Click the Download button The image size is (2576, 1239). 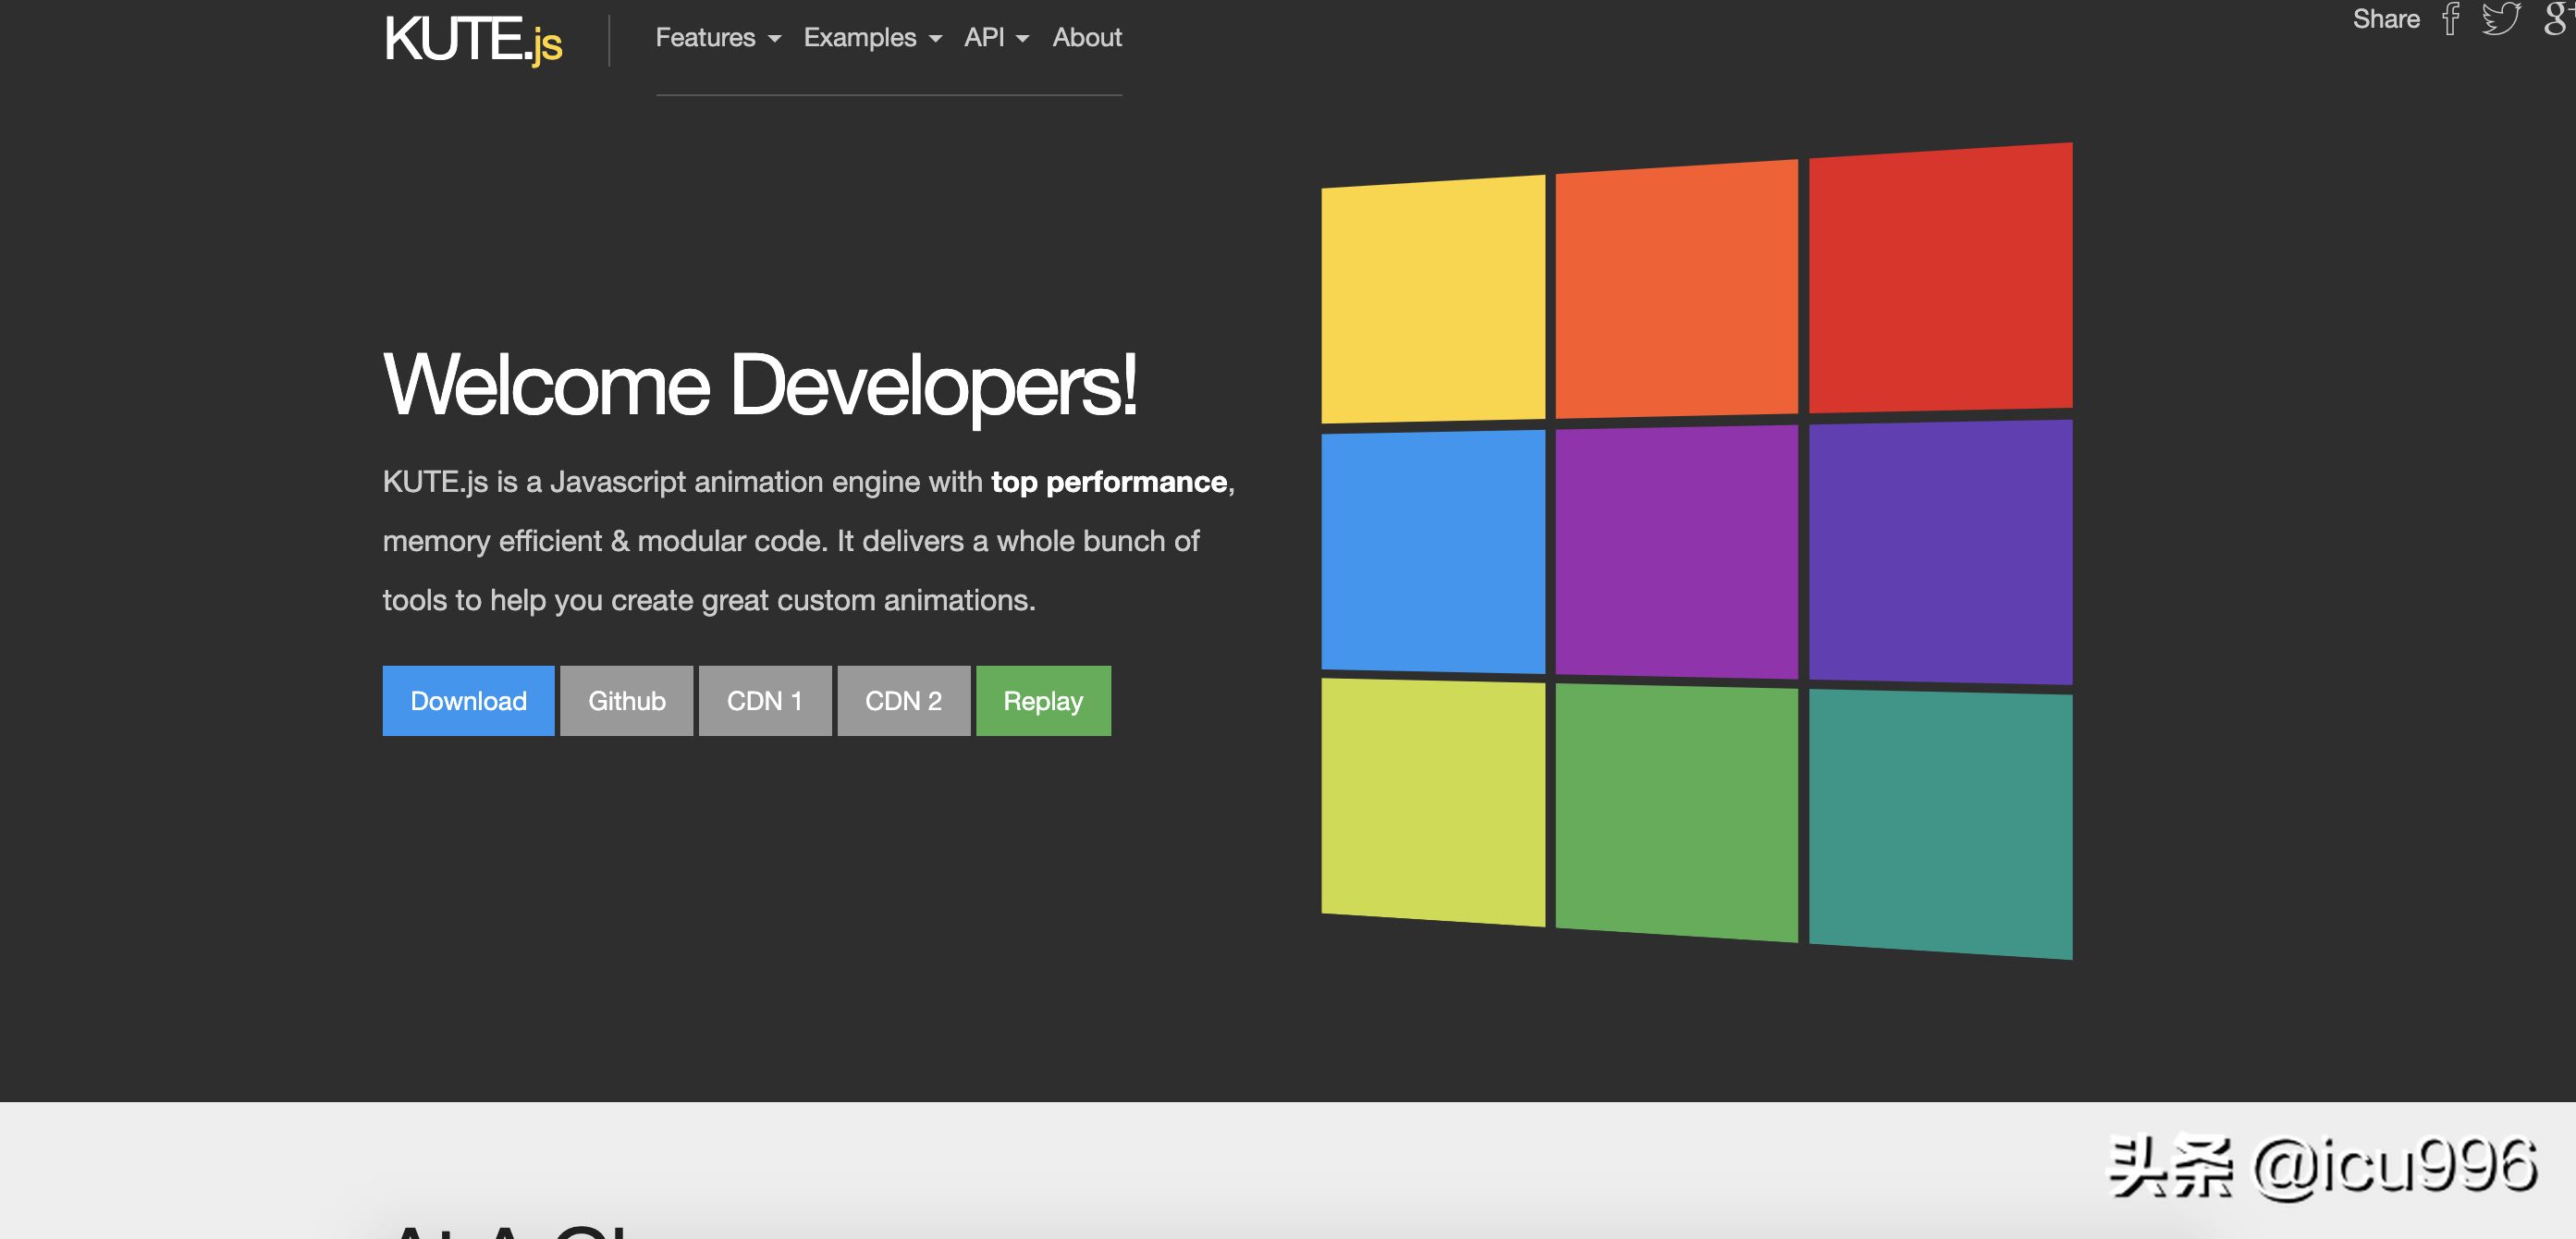tap(468, 700)
